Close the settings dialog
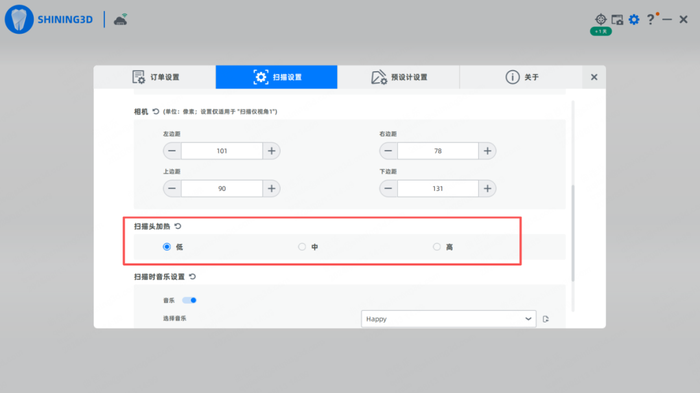Screen dimensions: 700x393 pos(594,77)
